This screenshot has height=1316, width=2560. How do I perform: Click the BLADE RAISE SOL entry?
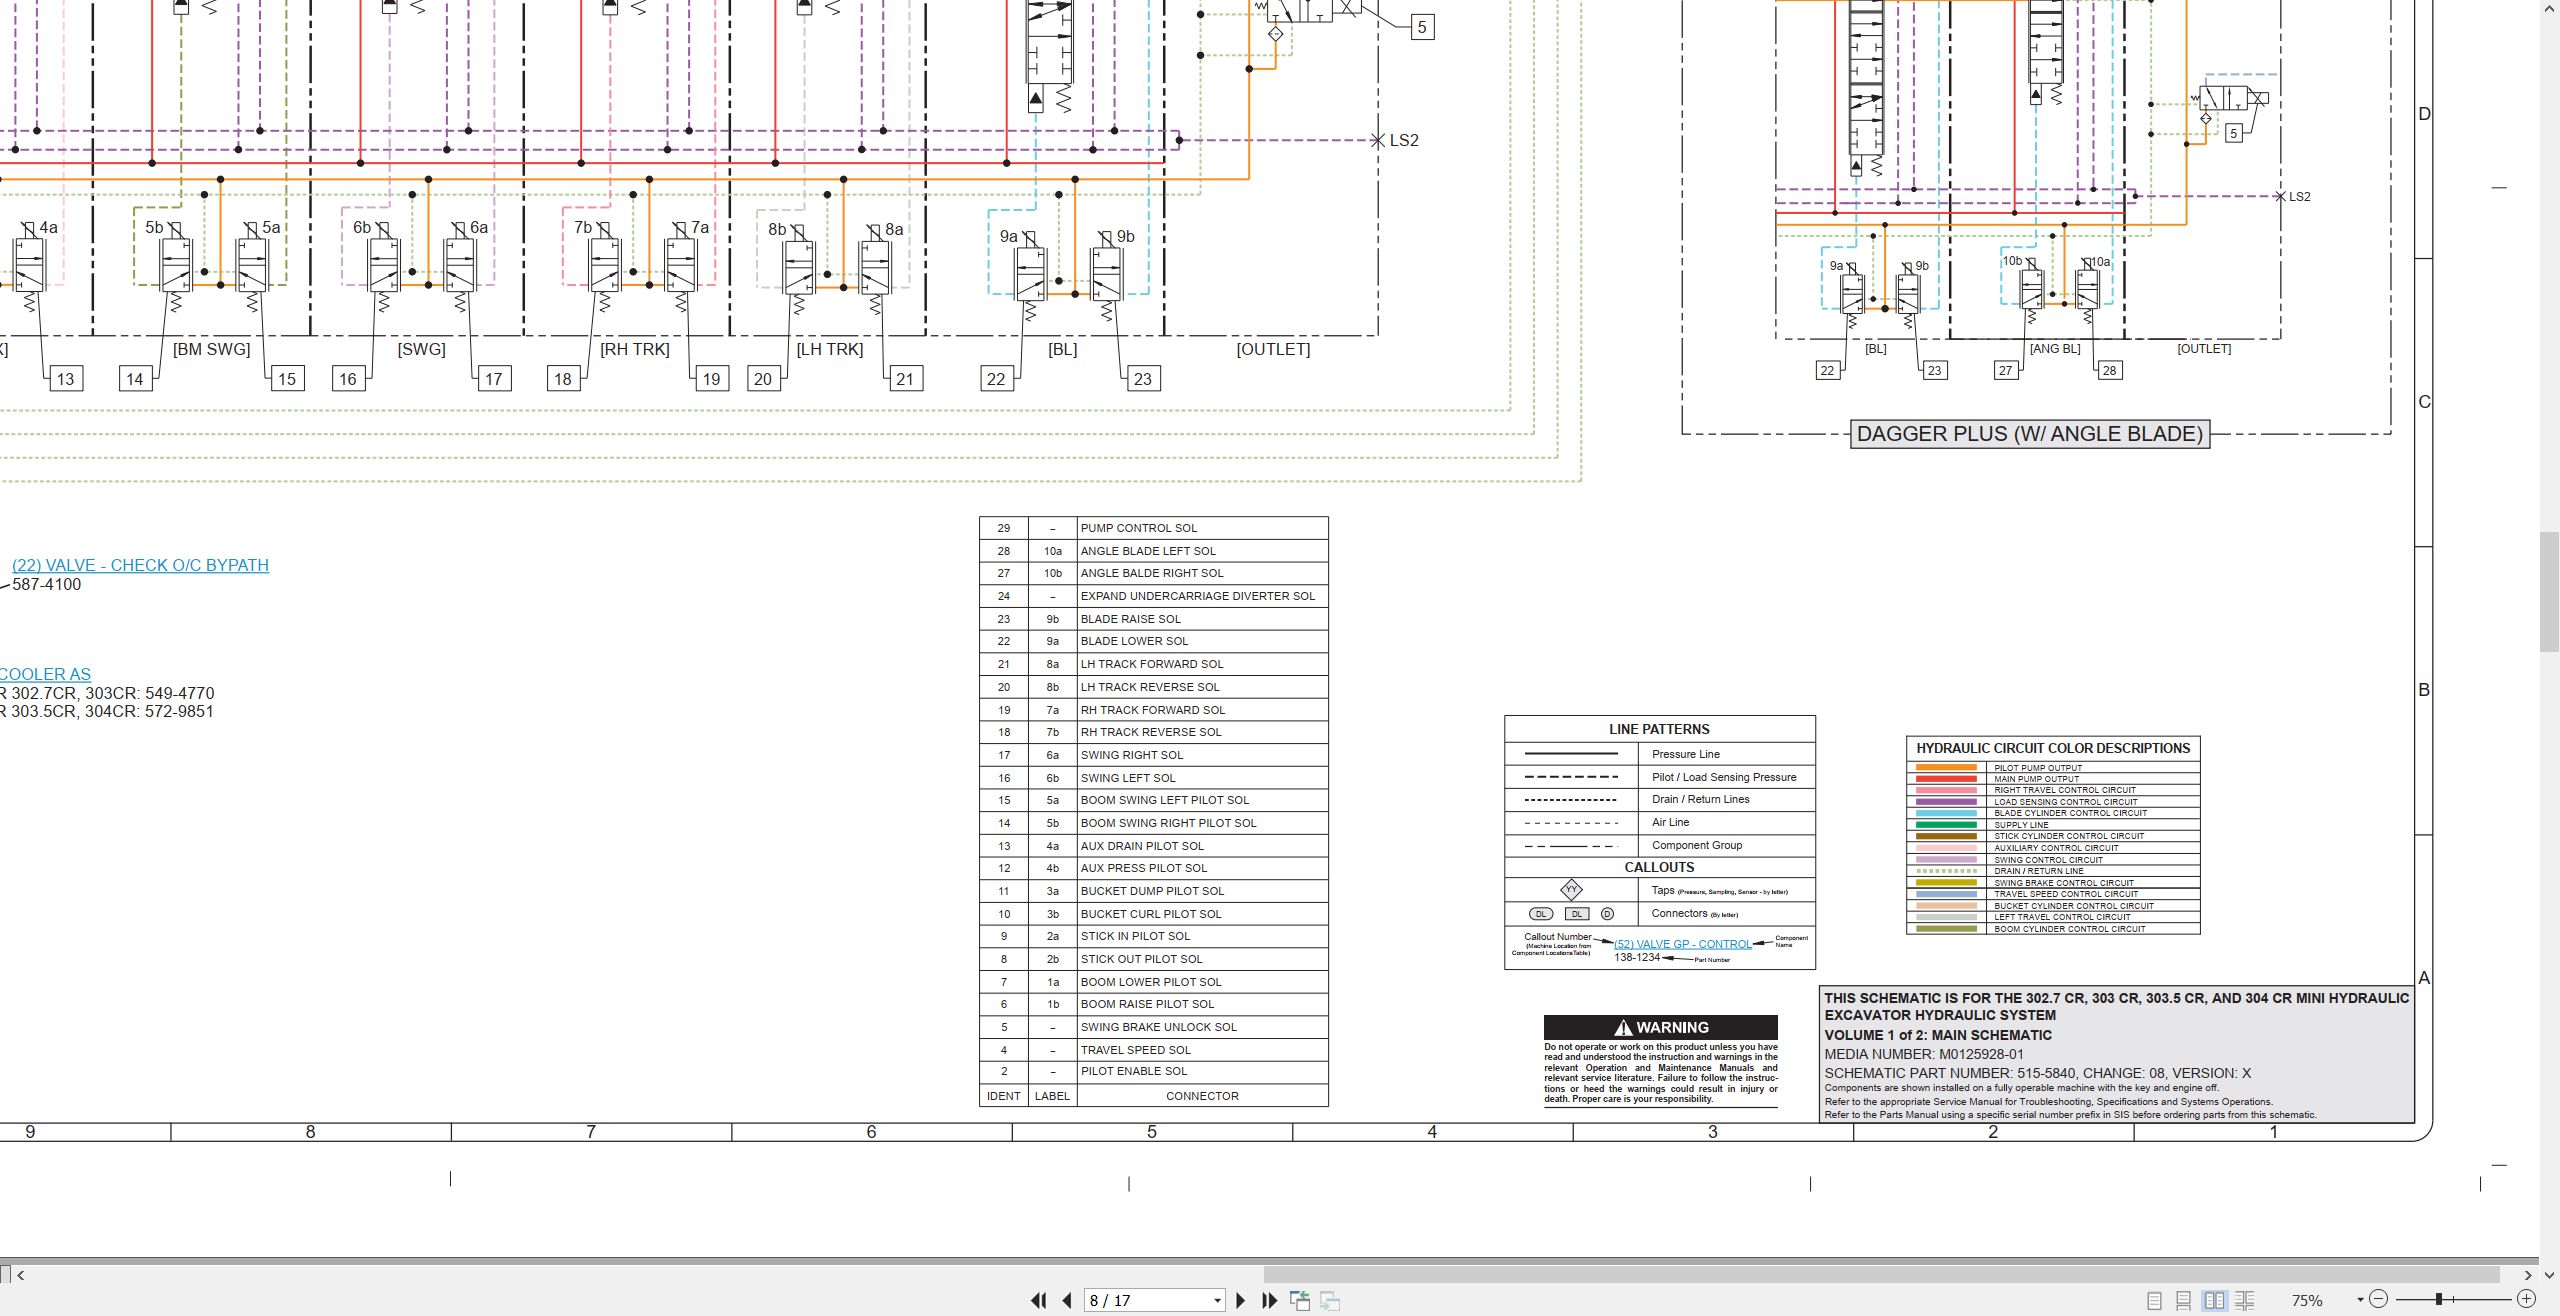tap(1130, 619)
